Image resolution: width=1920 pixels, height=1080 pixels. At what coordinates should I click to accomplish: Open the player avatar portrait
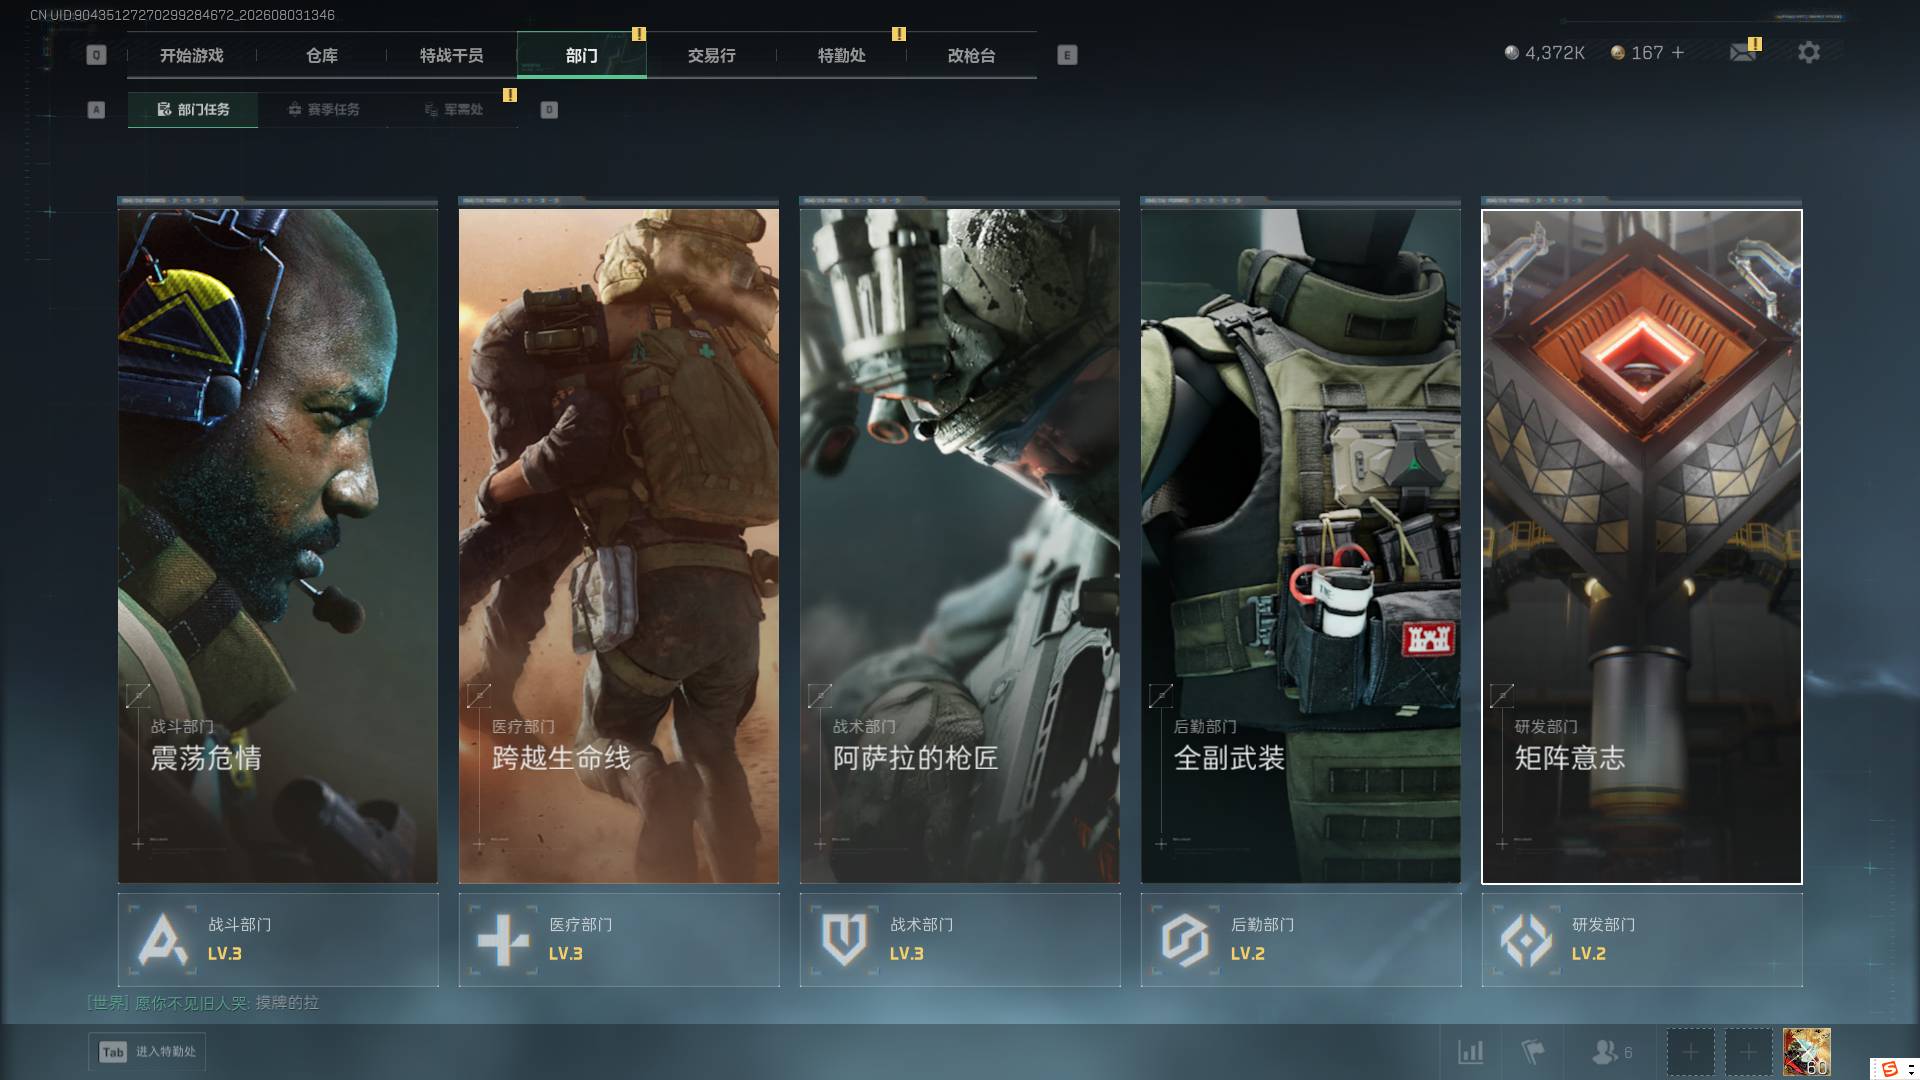point(1806,1052)
